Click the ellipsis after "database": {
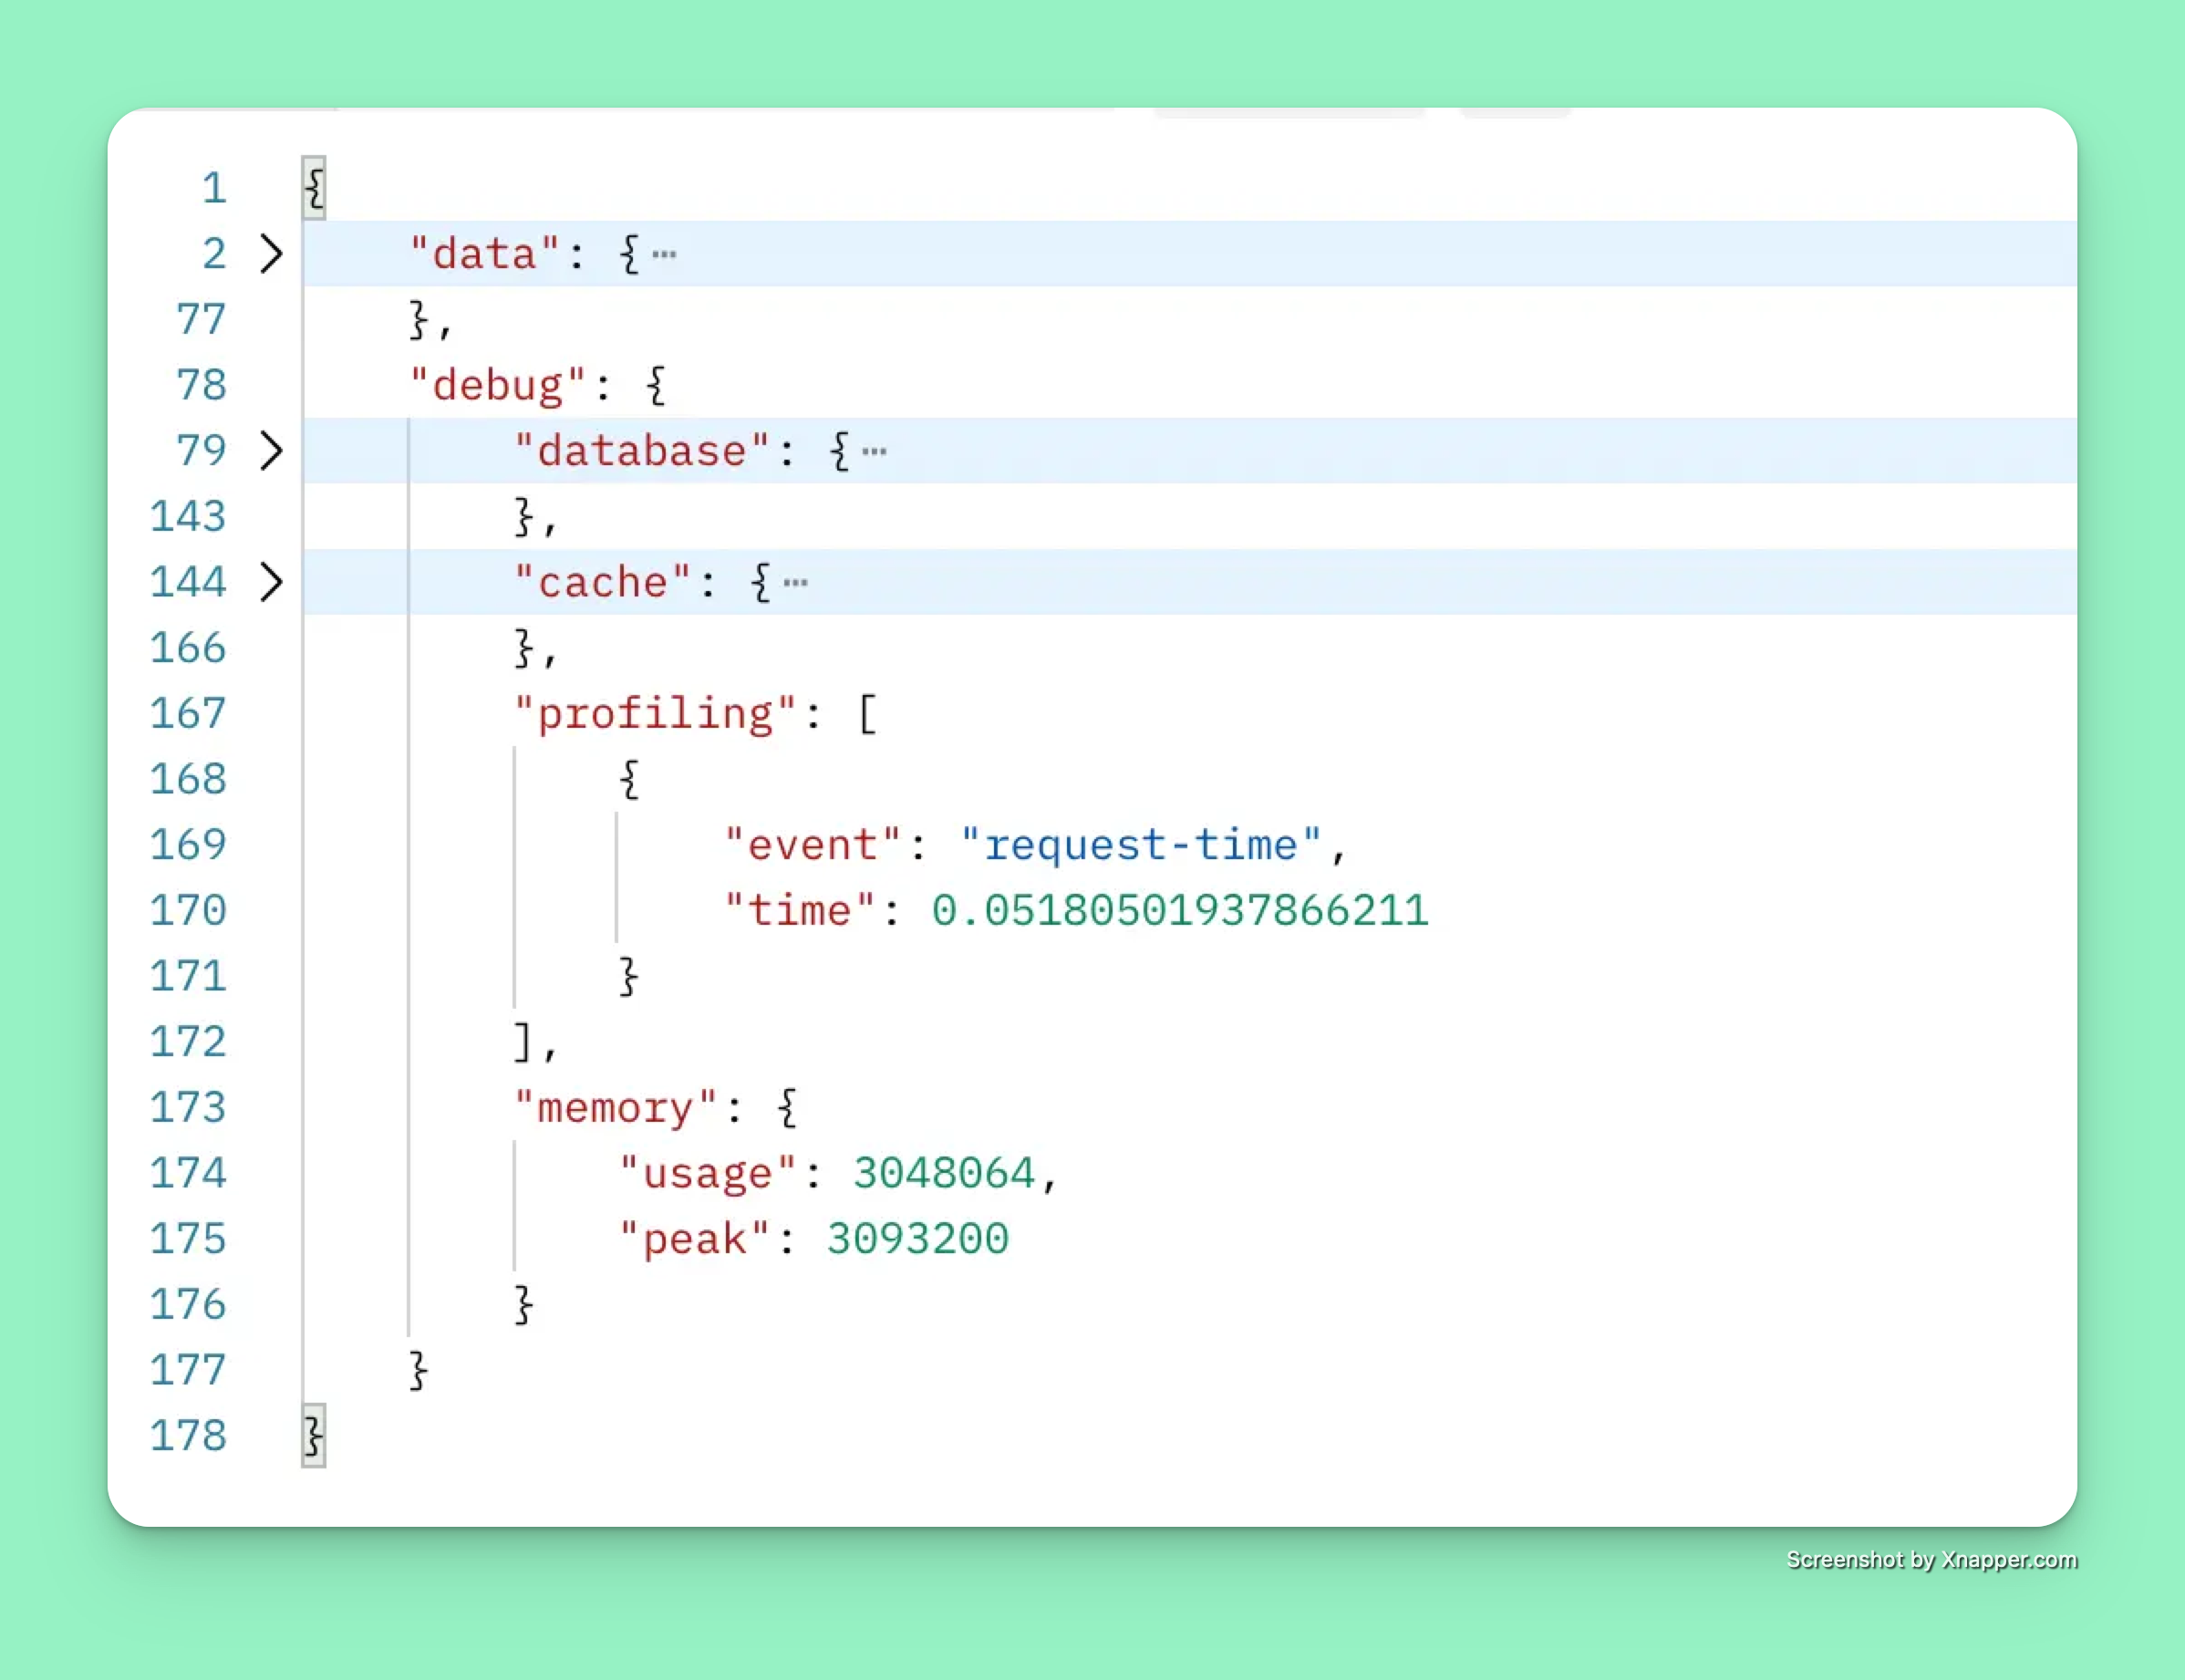Viewport: 2185px width, 1680px height. click(x=874, y=451)
